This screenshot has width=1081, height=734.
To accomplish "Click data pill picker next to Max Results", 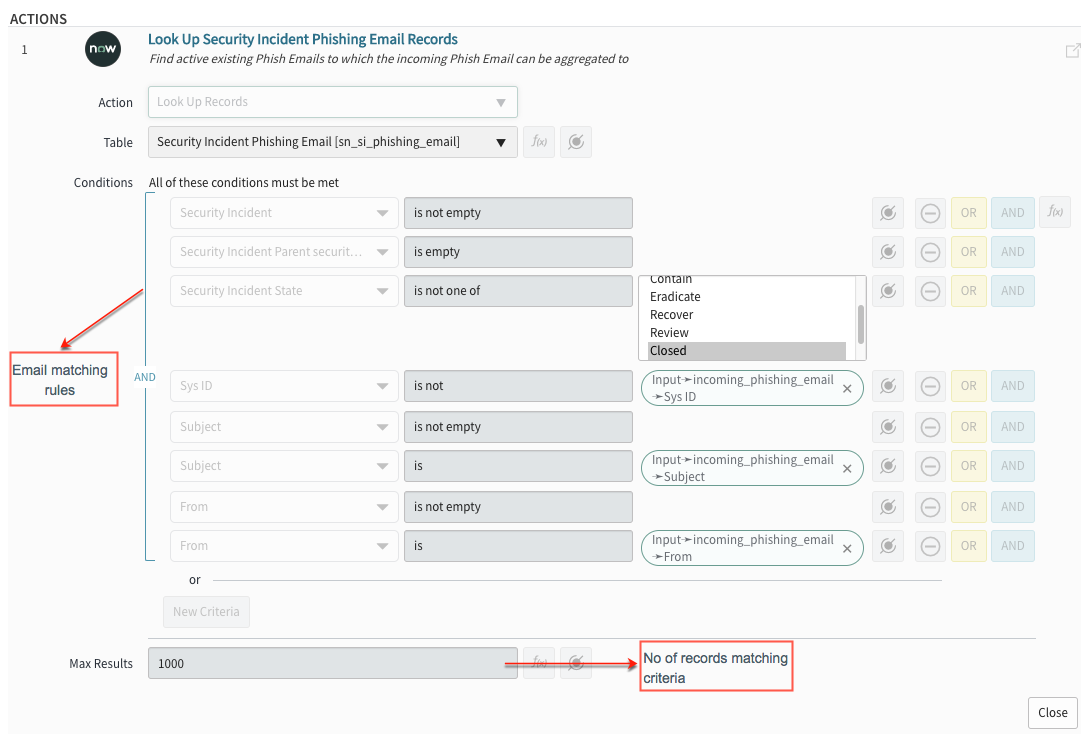I will [576, 663].
